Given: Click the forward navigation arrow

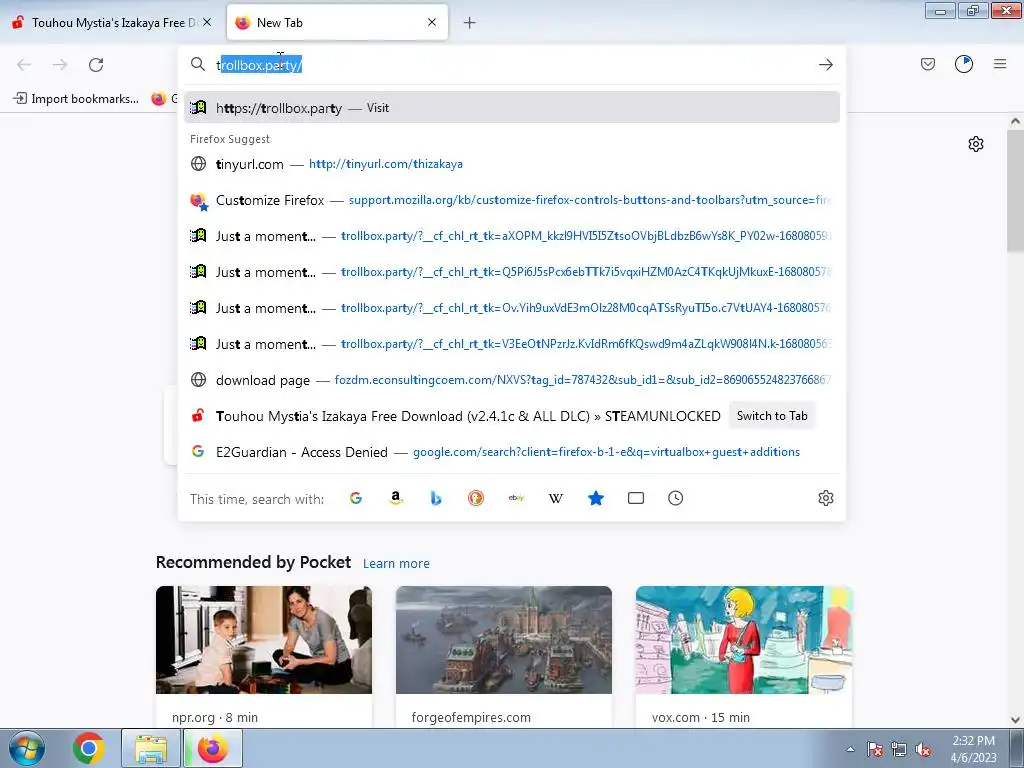Looking at the screenshot, I should 60,65.
